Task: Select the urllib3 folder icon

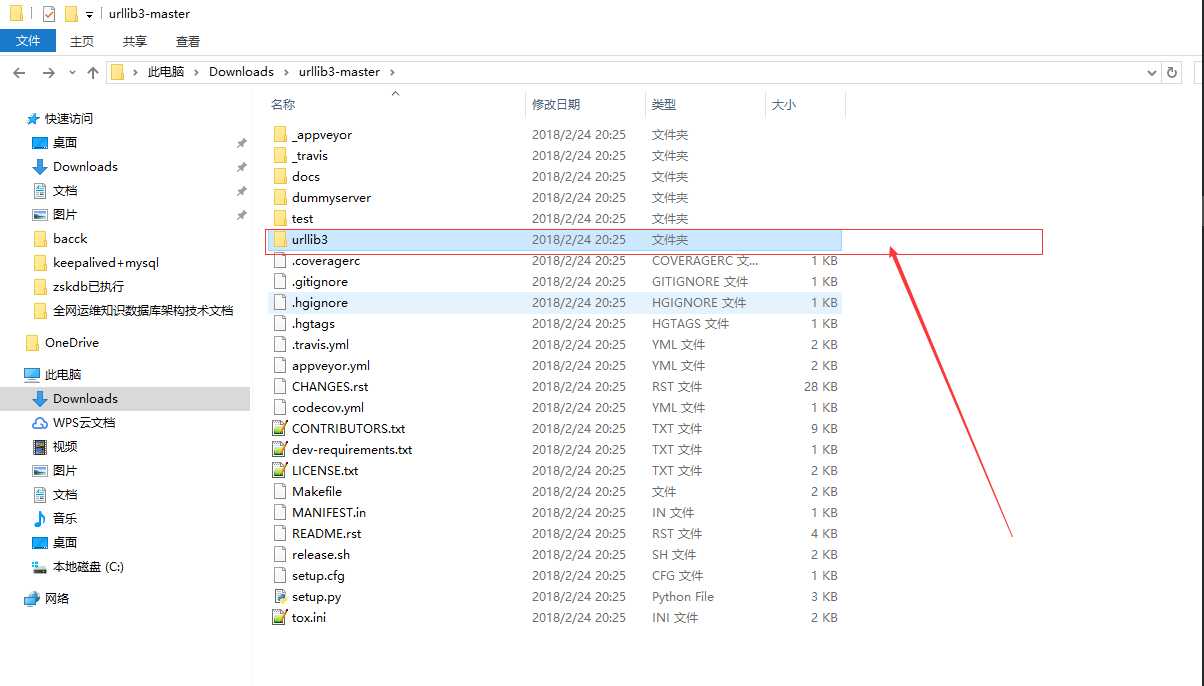Action: [x=280, y=239]
